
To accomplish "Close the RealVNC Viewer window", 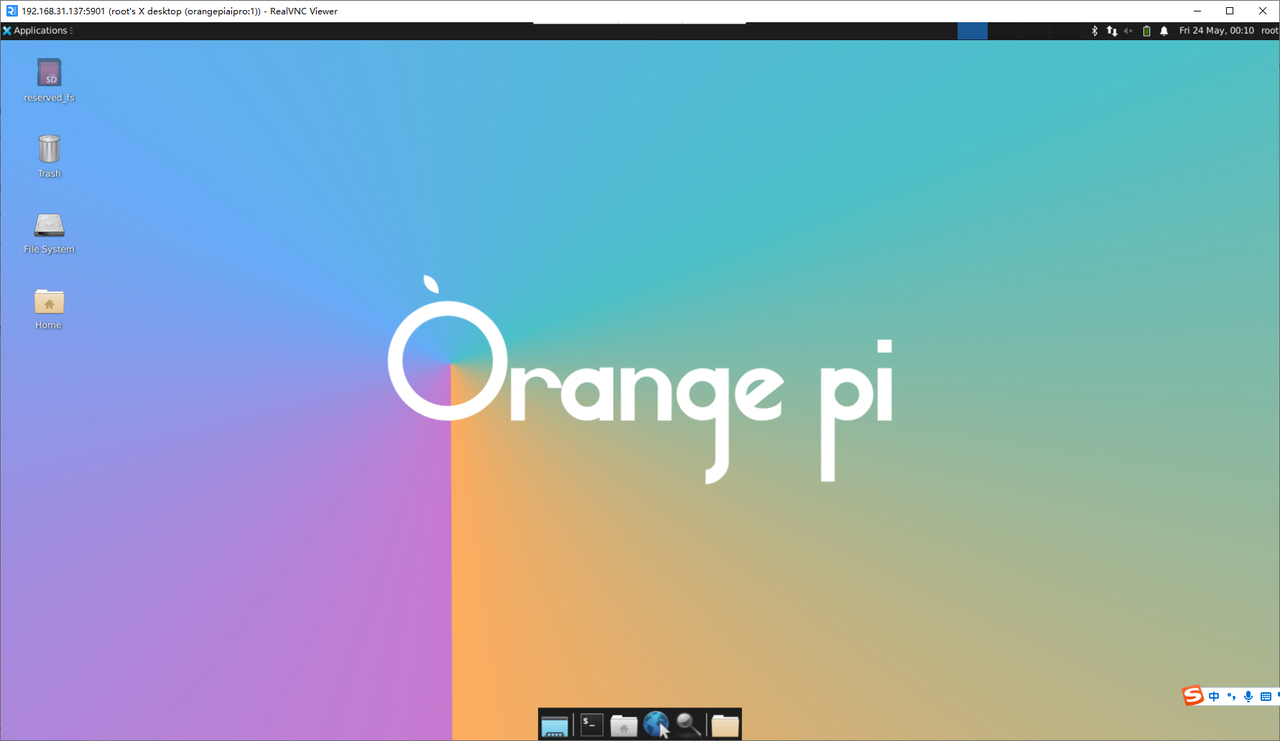I will [x=1263, y=11].
